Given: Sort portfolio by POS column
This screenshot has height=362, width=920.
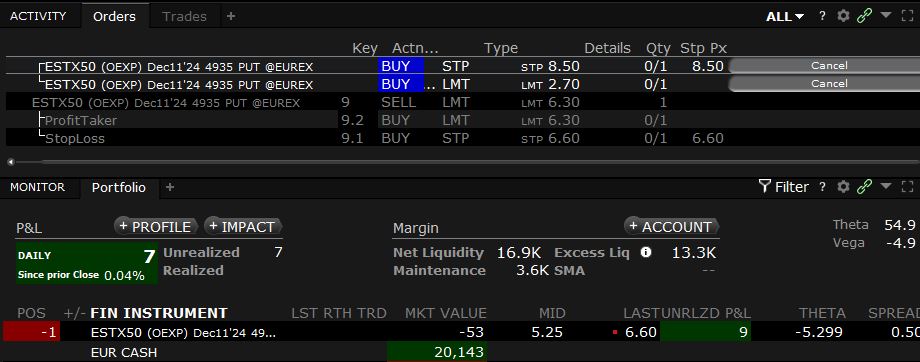Looking at the screenshot, I should (x=31, y=313).
